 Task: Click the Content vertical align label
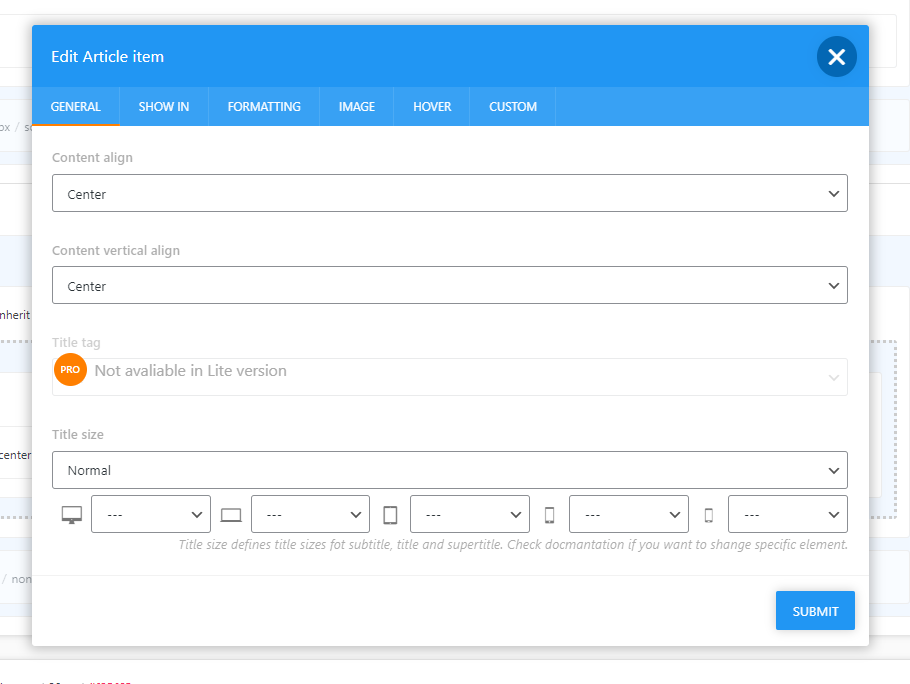coord(116,251)
